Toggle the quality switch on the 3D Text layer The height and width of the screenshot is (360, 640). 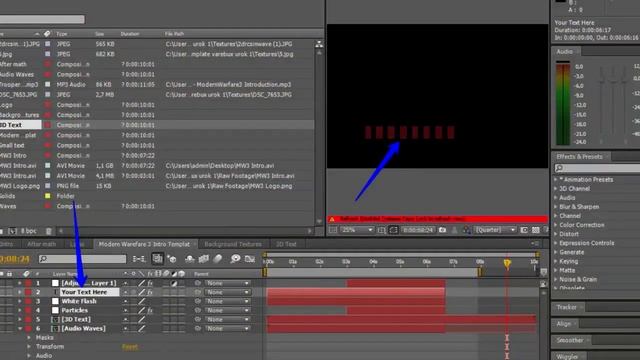[141, 319]
